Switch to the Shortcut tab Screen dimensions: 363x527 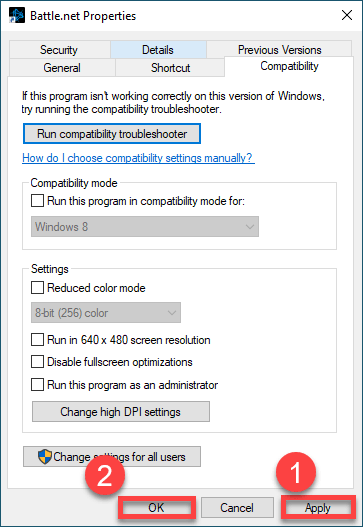tap(170, 68)
